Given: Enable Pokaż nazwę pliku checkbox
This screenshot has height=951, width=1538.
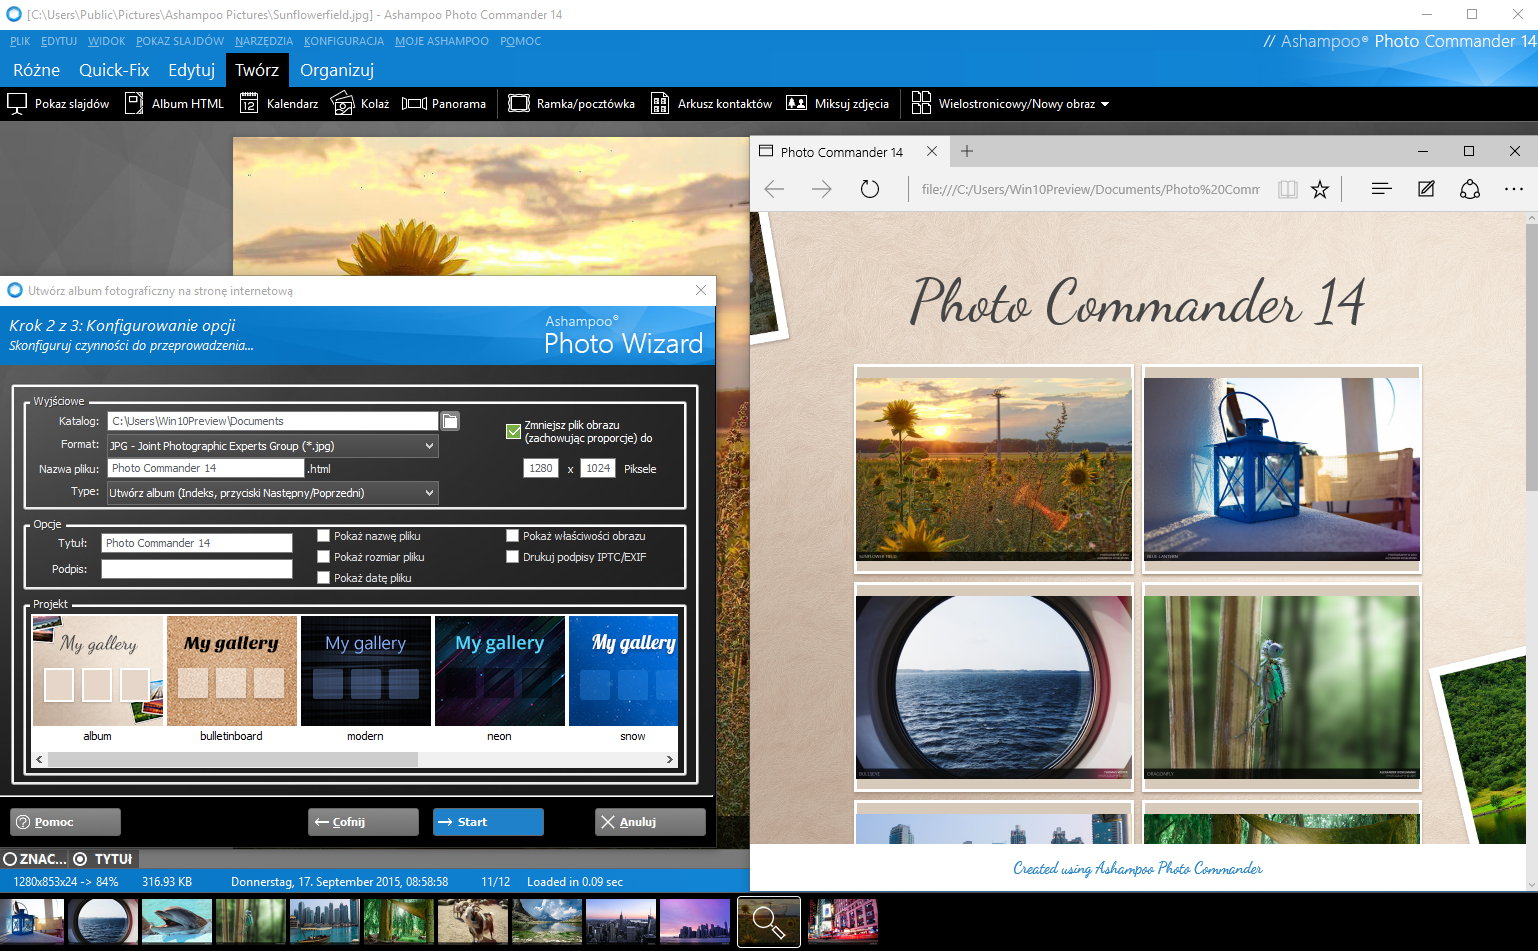Looking at the screenshot, I should point(323,536).
